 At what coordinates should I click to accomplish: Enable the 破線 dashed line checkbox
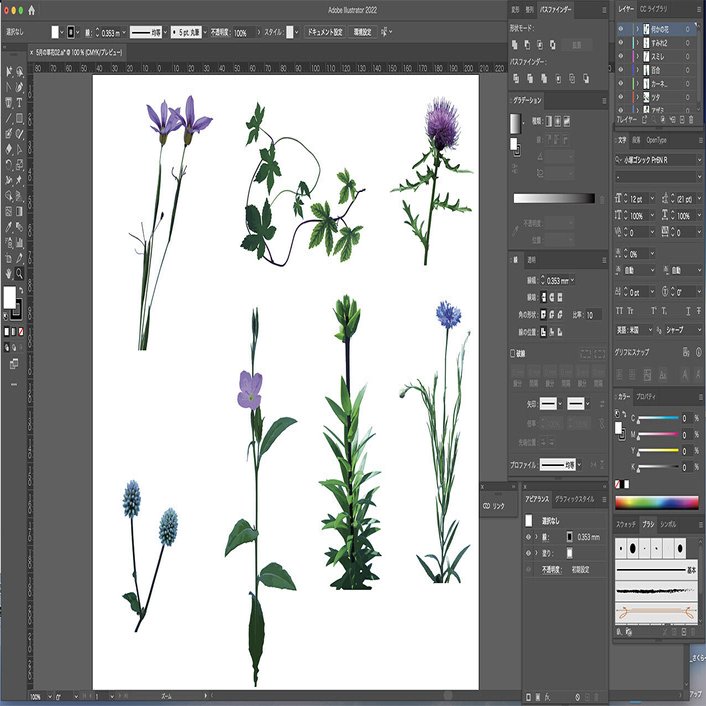tap(512, 353)
